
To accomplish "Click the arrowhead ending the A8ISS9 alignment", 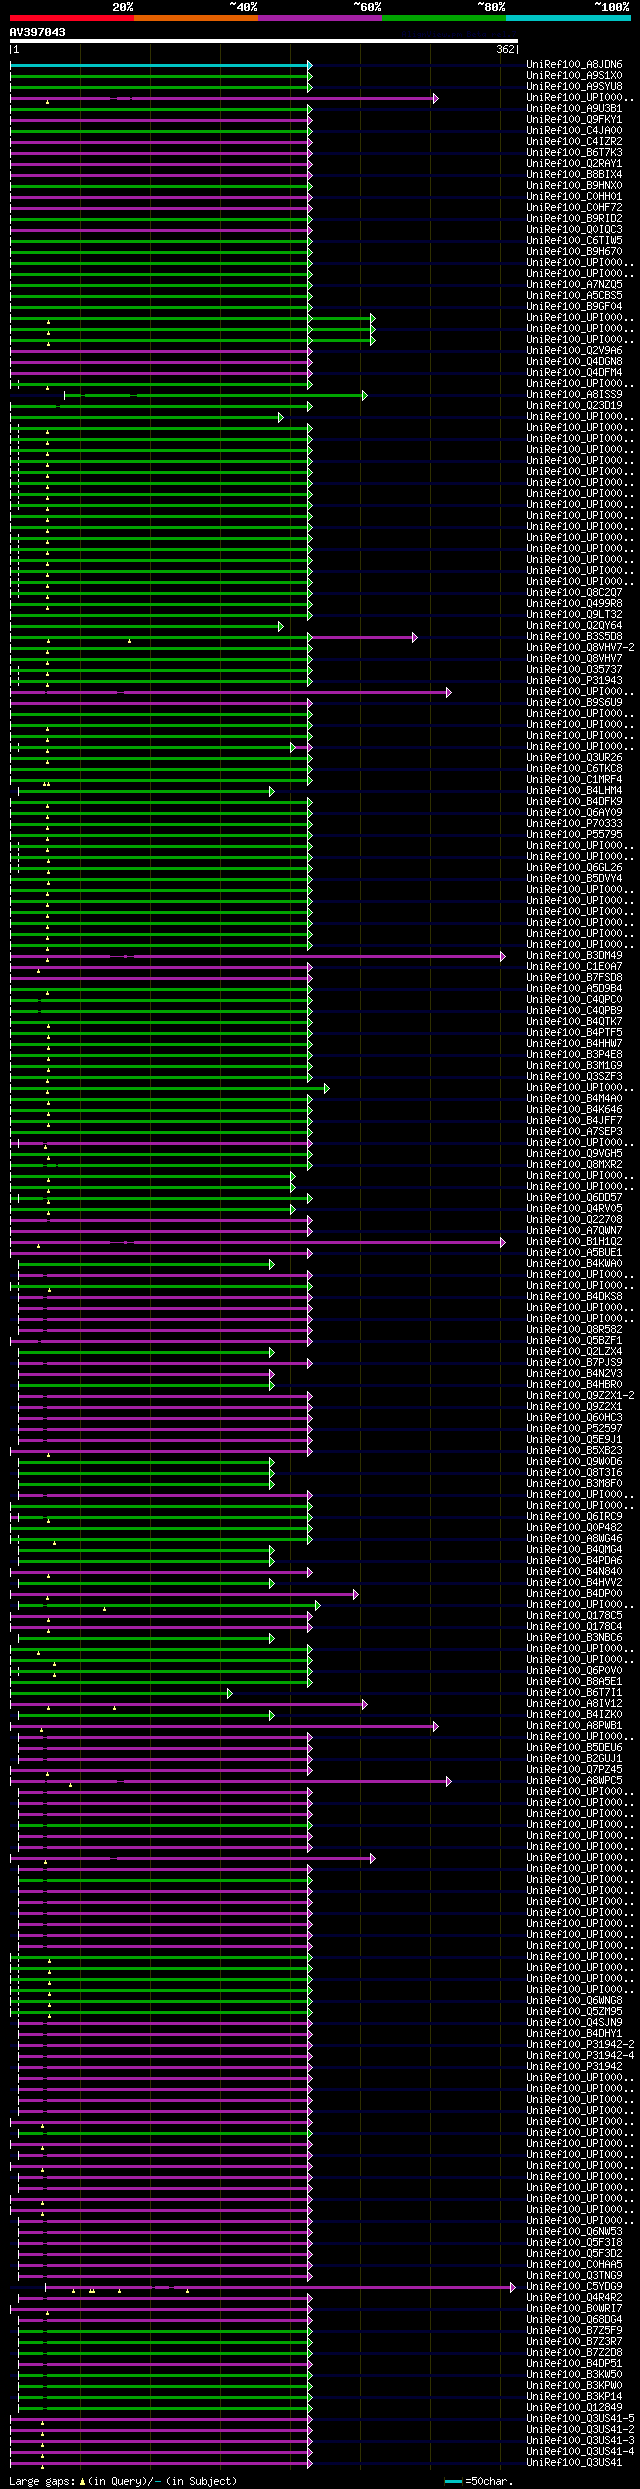I will [x=364, y=396].
